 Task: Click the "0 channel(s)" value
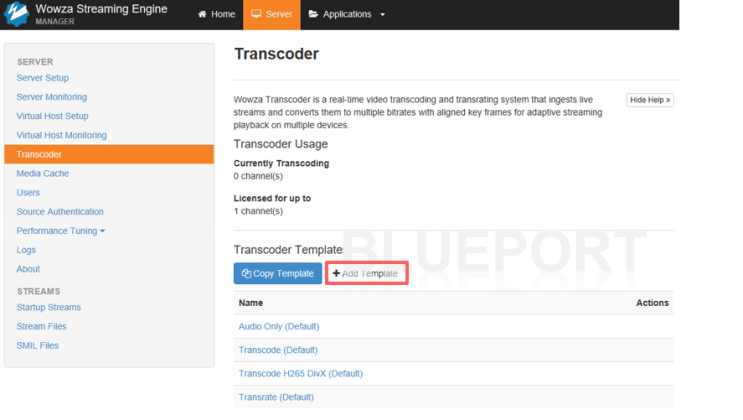pos(258,176)
